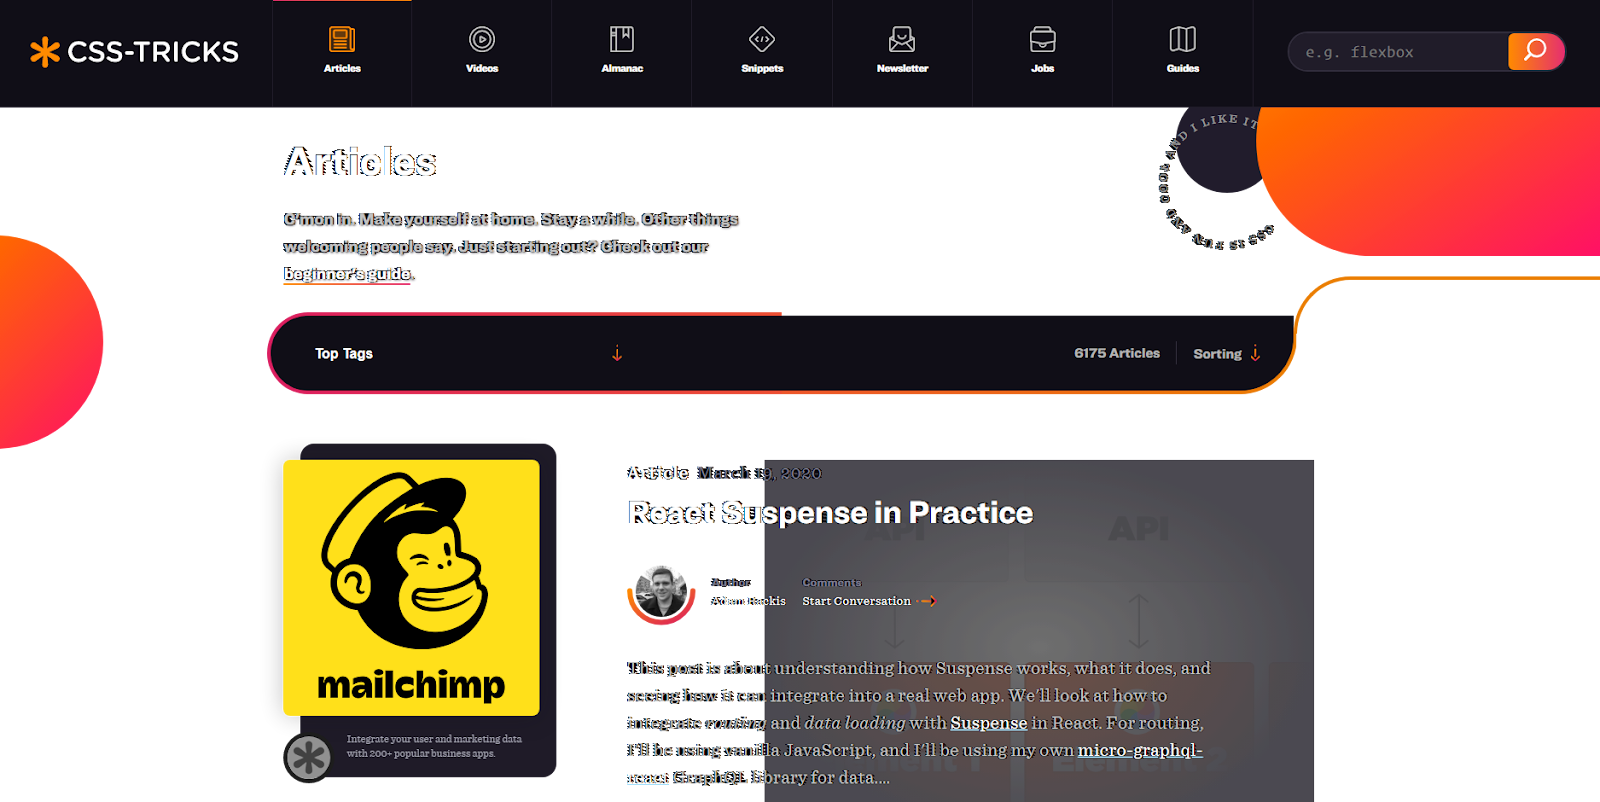This screenshot has width=1600, height=802.
Task: Click the Top Tags label
Action: tap(344, 353)
